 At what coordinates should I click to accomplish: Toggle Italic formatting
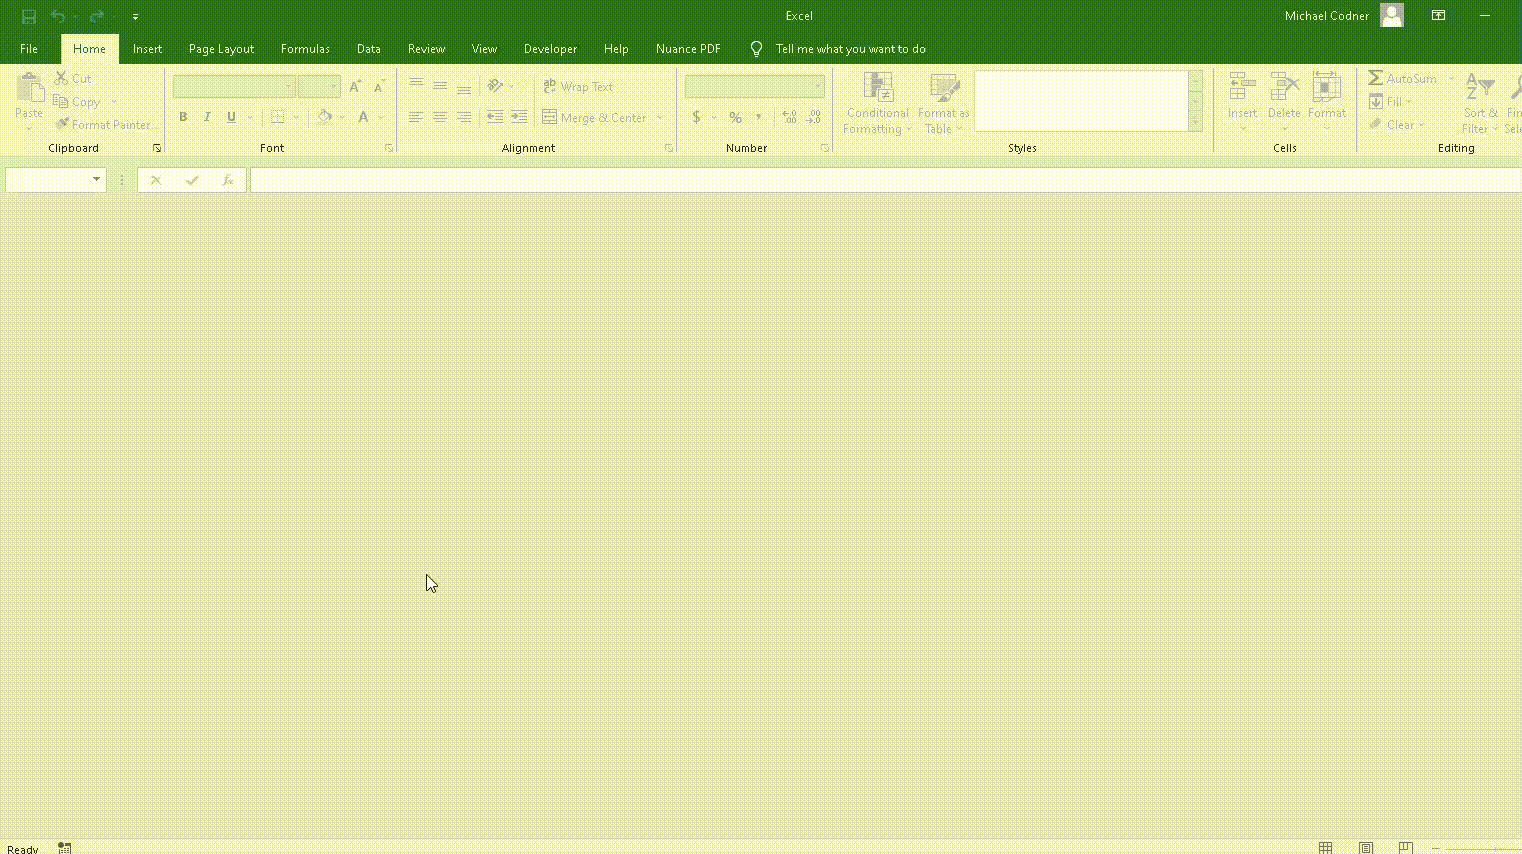(x=207, y=117)
